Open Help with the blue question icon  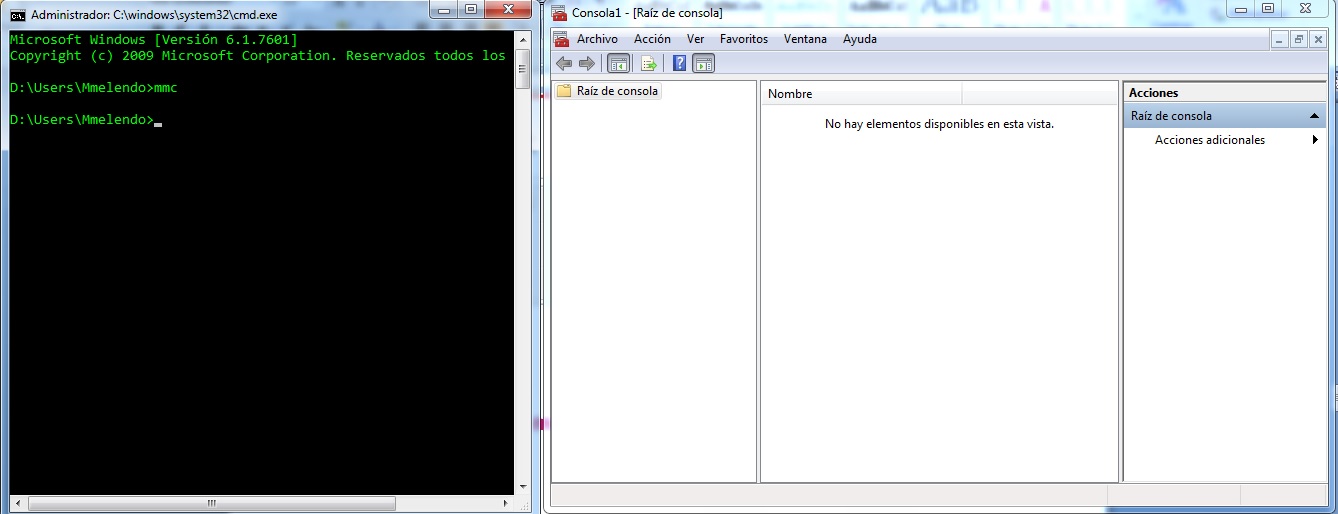(679, 64)
